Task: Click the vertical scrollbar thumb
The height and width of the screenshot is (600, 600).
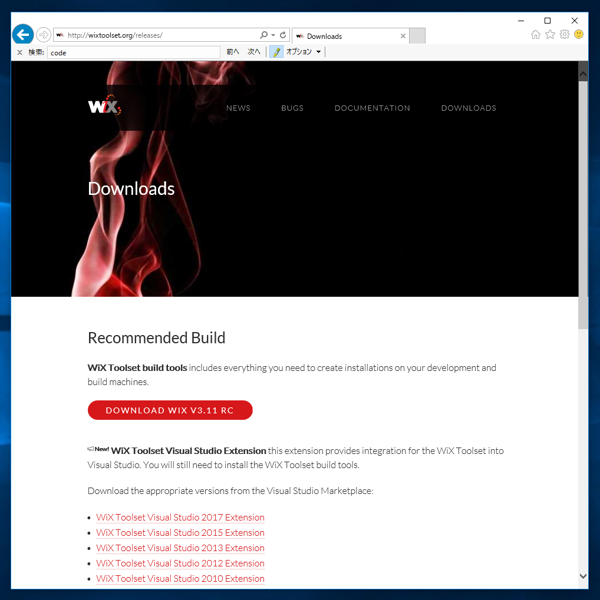Action: click(583, 204)
